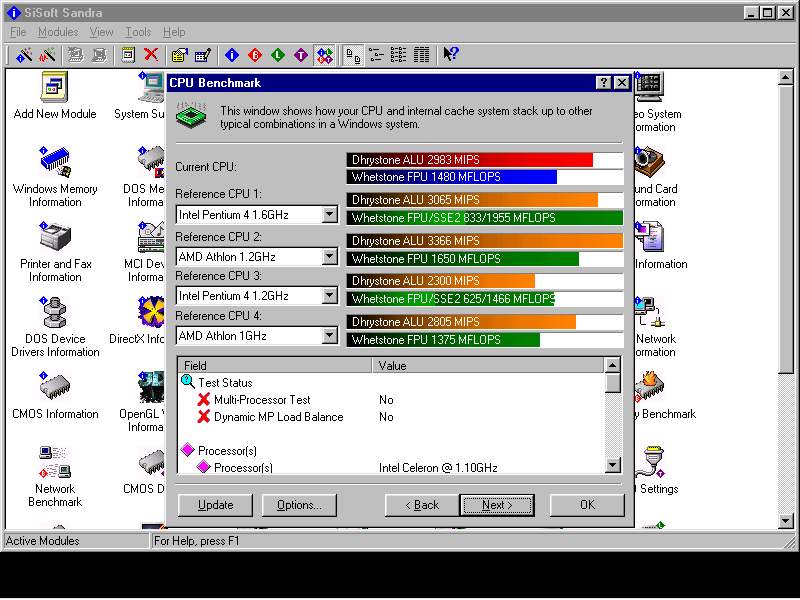This screenshot has width=800, height=600.
Task: Launch the blue information wizard toolbar icon
Action: point(23,55)
